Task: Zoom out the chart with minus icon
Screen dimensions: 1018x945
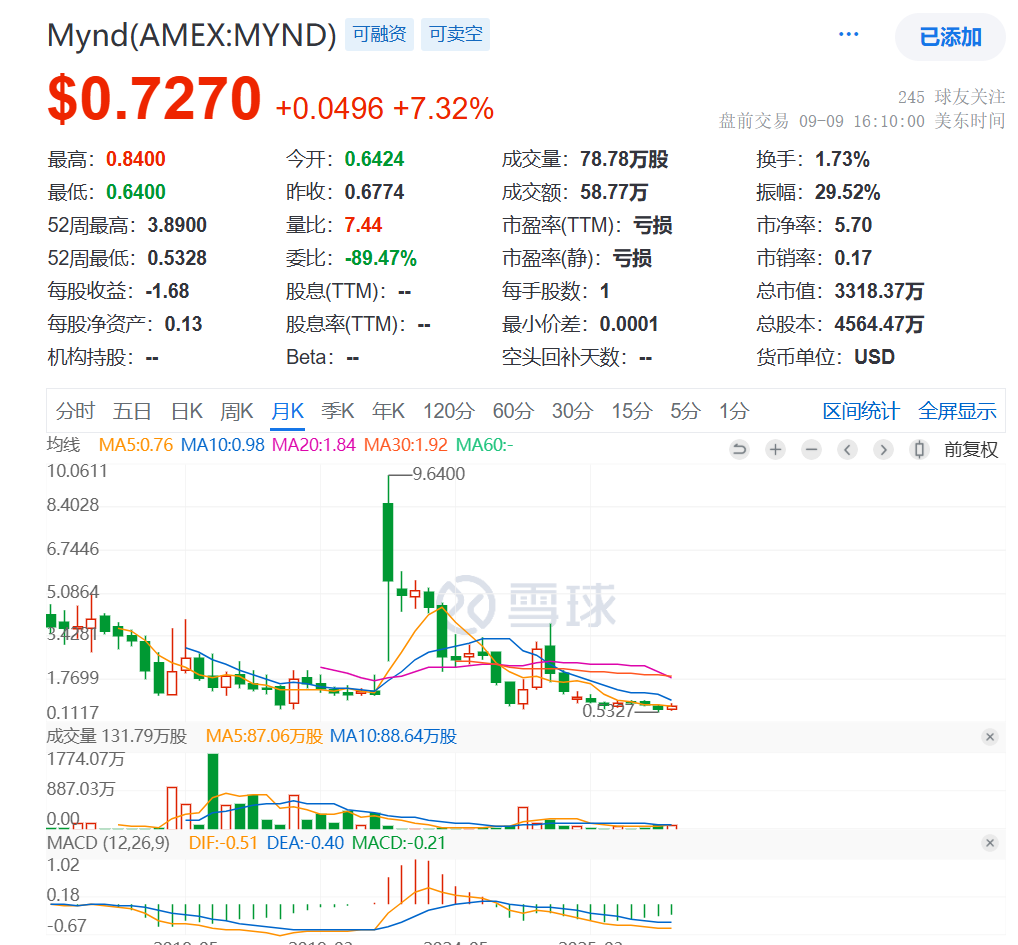Action: pyautogui.click(x=812, y=449)
